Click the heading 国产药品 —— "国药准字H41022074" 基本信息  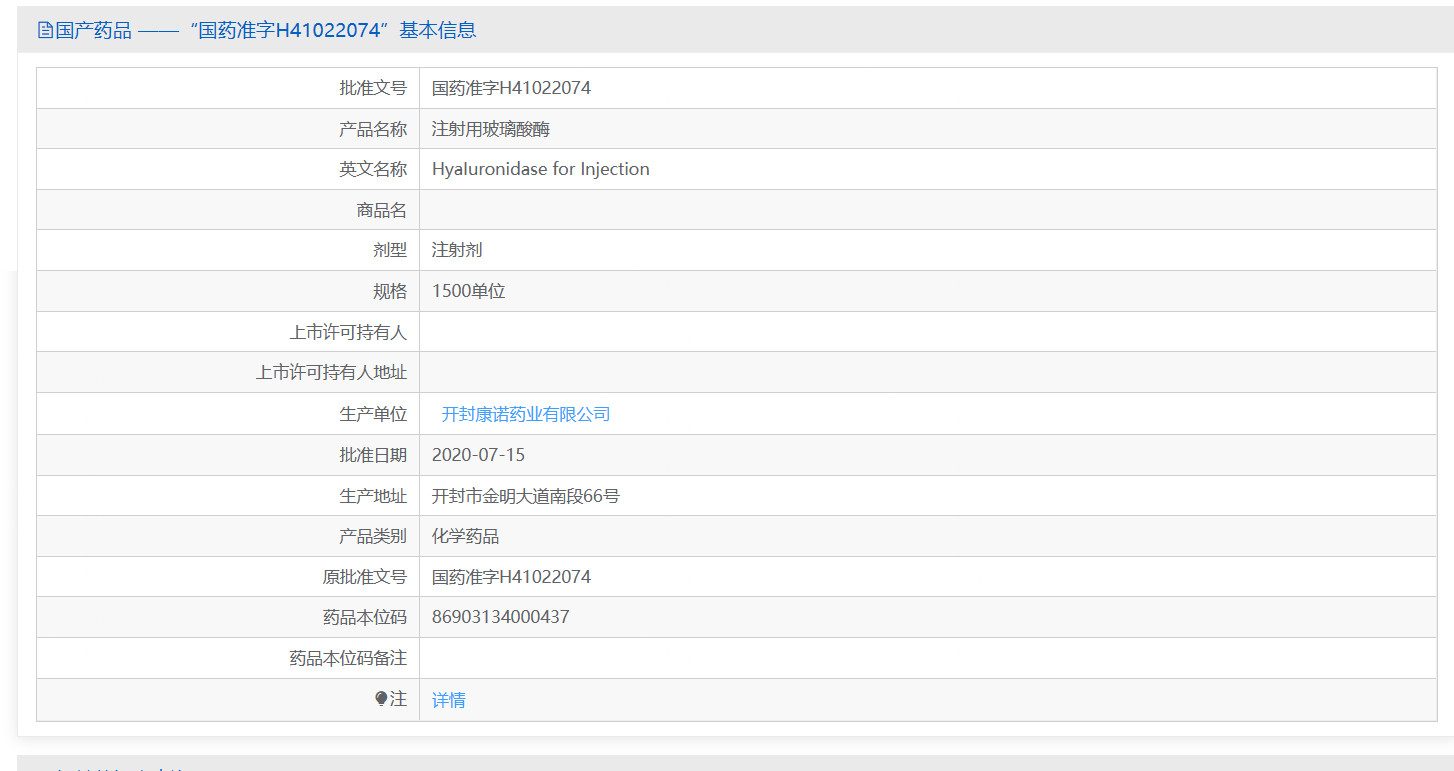click(266, 30)
